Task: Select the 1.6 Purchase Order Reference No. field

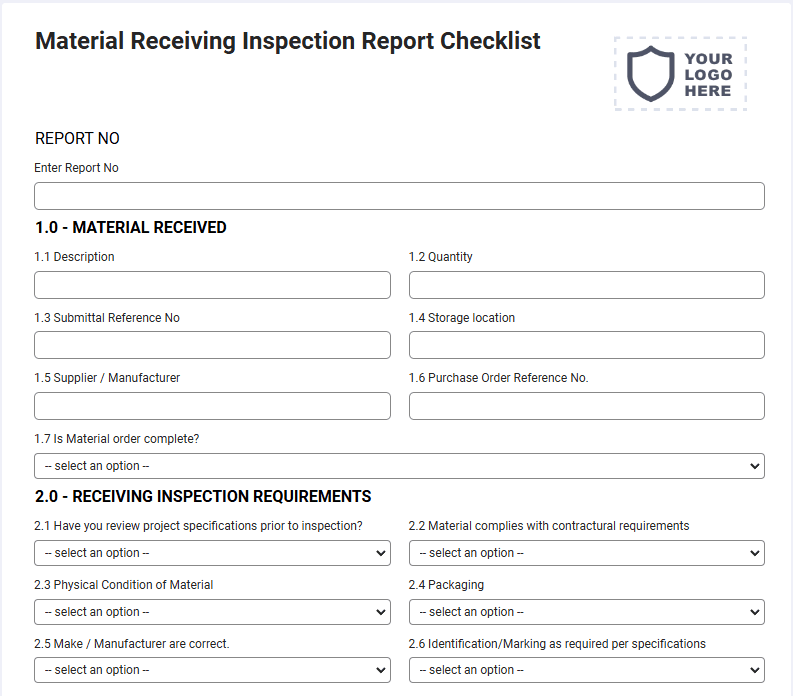Action: click(x=587, y=406)
